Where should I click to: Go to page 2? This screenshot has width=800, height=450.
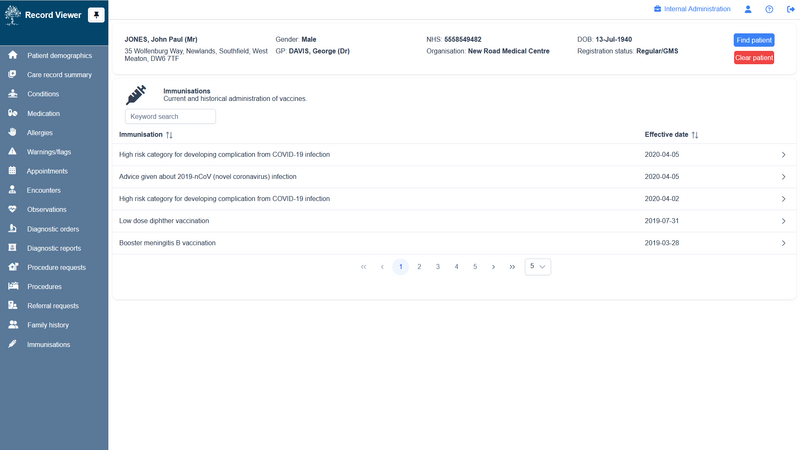point(419,267)
